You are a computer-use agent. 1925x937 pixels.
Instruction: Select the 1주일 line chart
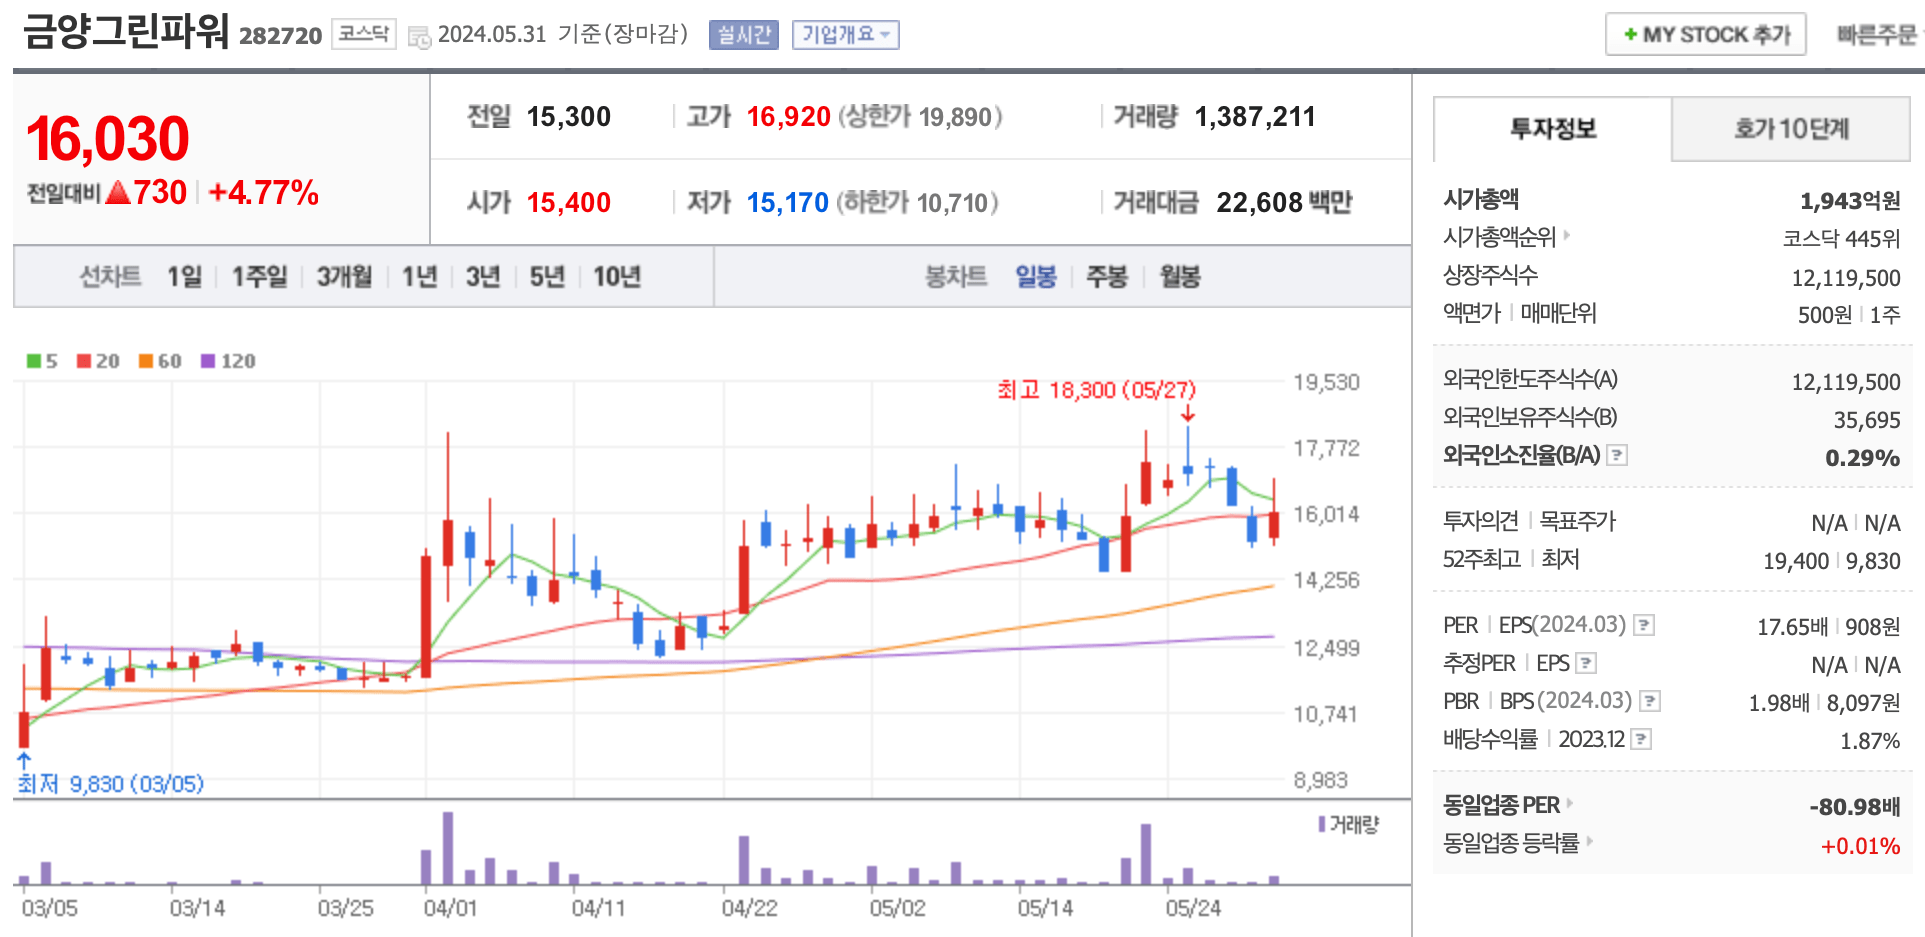(x=260, y=277)
